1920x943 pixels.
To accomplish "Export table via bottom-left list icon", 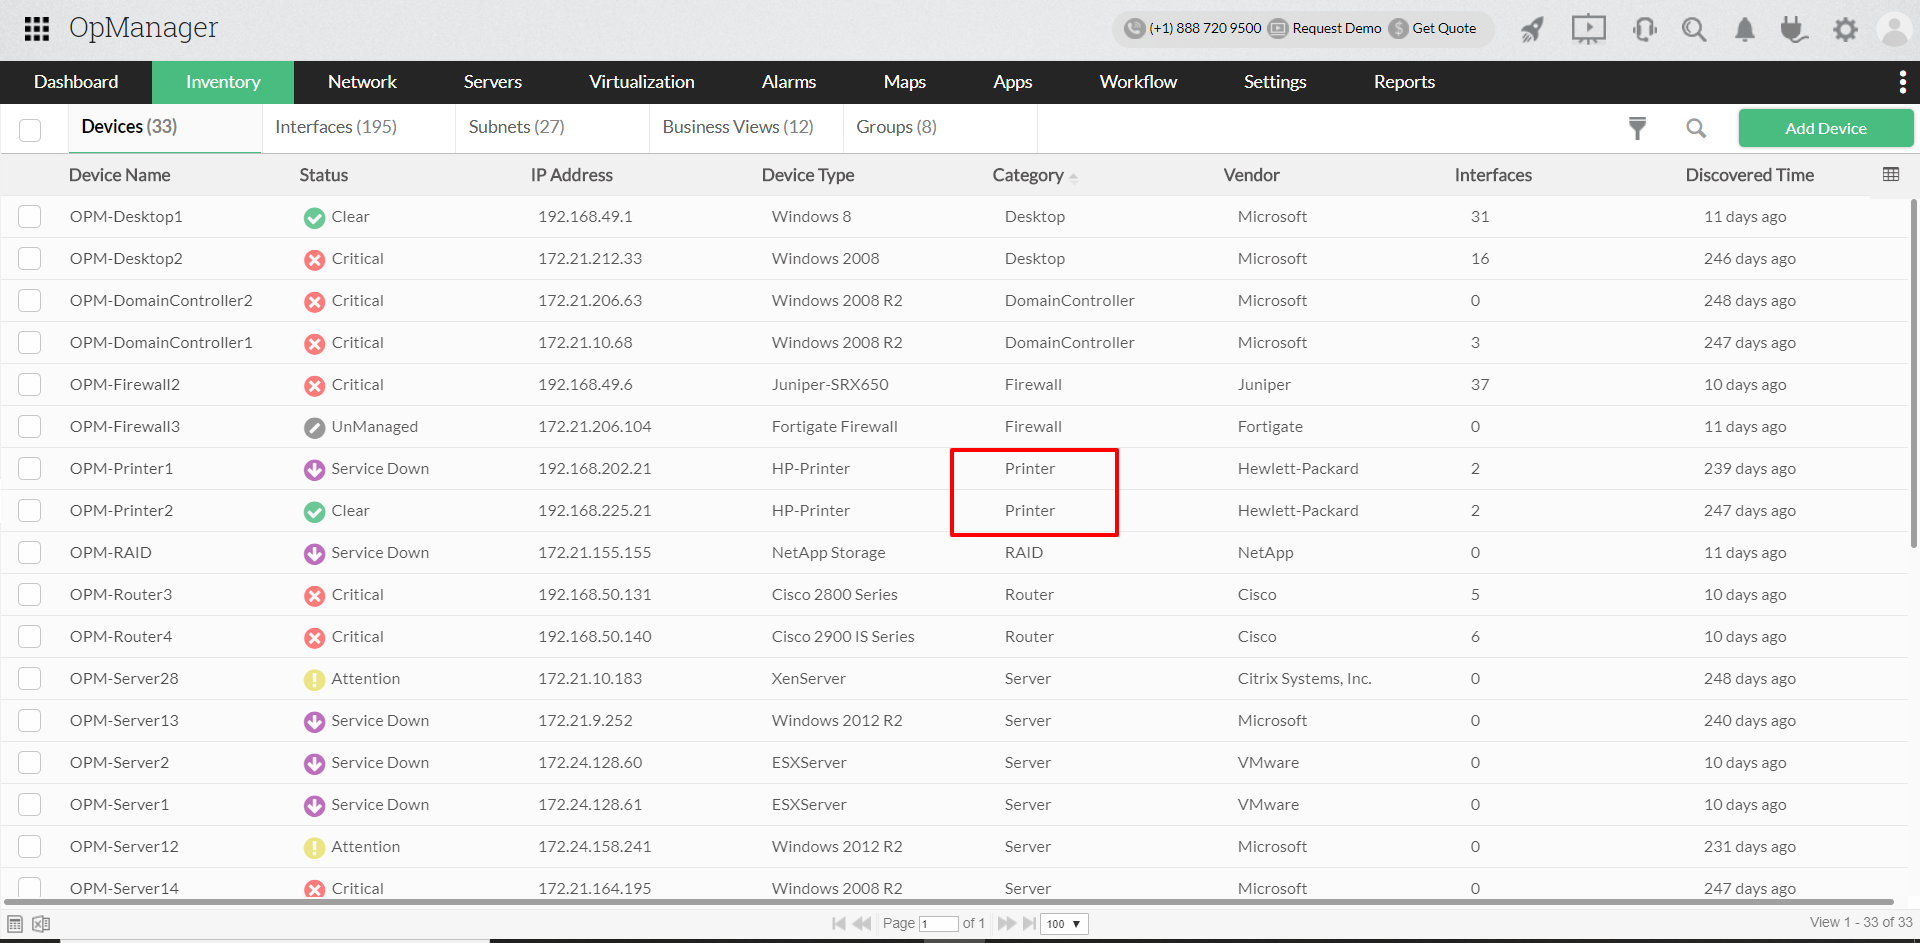I will point(15,923).
